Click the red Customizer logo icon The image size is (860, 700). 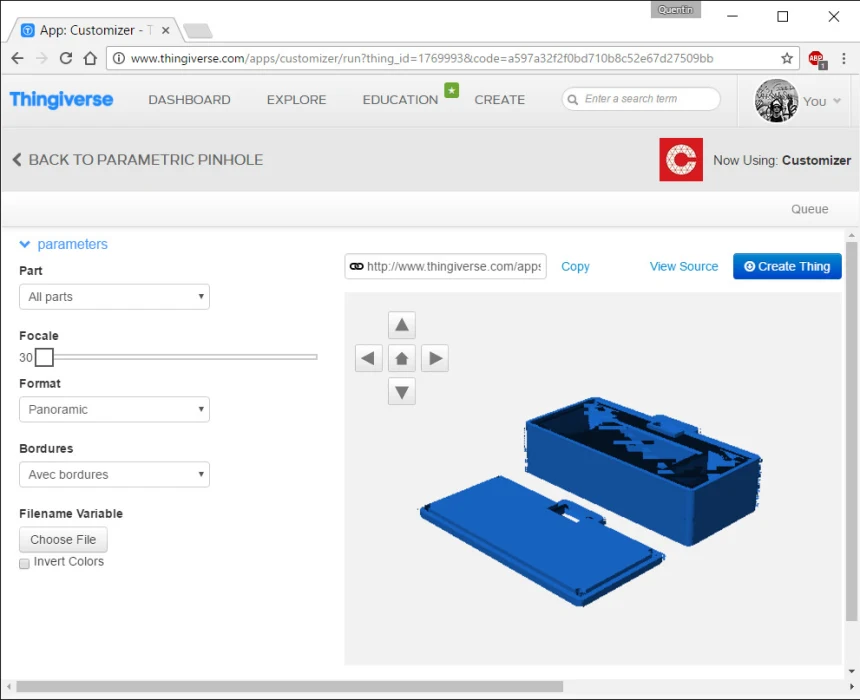[680, 159]
